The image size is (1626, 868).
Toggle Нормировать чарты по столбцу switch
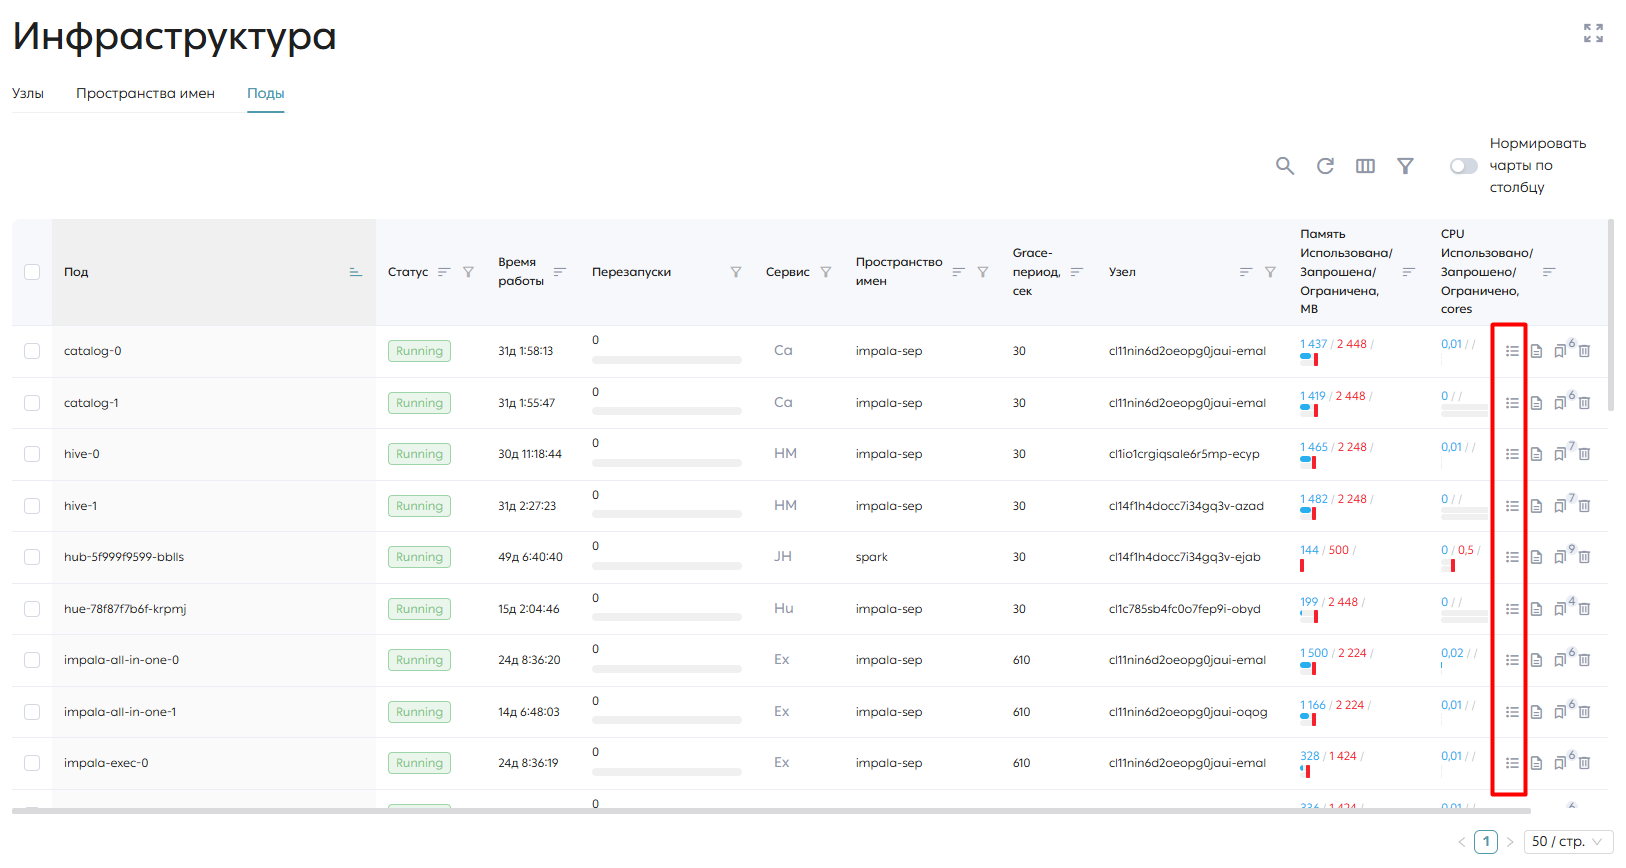point(1463,166)
